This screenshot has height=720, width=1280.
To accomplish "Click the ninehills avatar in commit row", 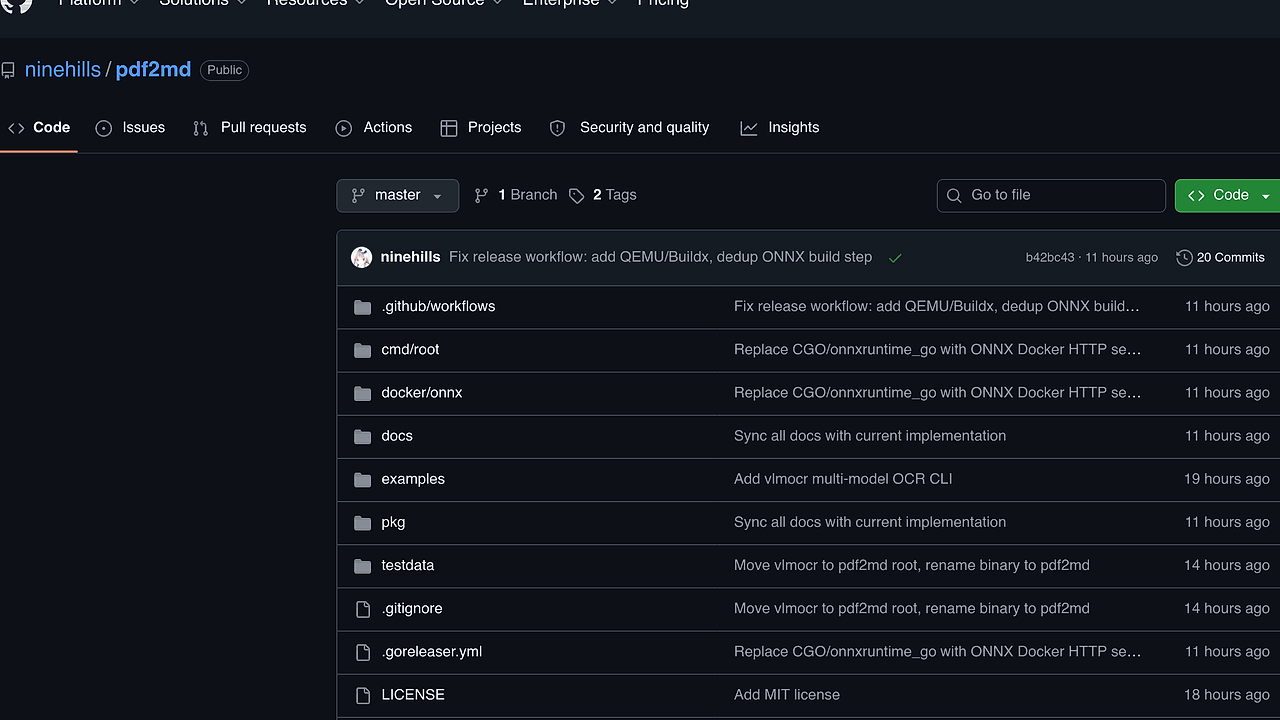I will 362,257.
